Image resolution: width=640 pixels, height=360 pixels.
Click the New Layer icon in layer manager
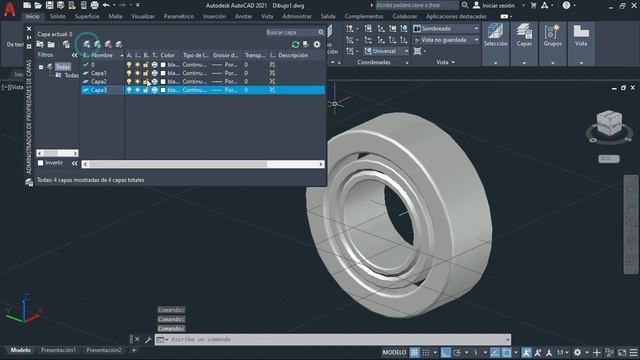[87, 44]
